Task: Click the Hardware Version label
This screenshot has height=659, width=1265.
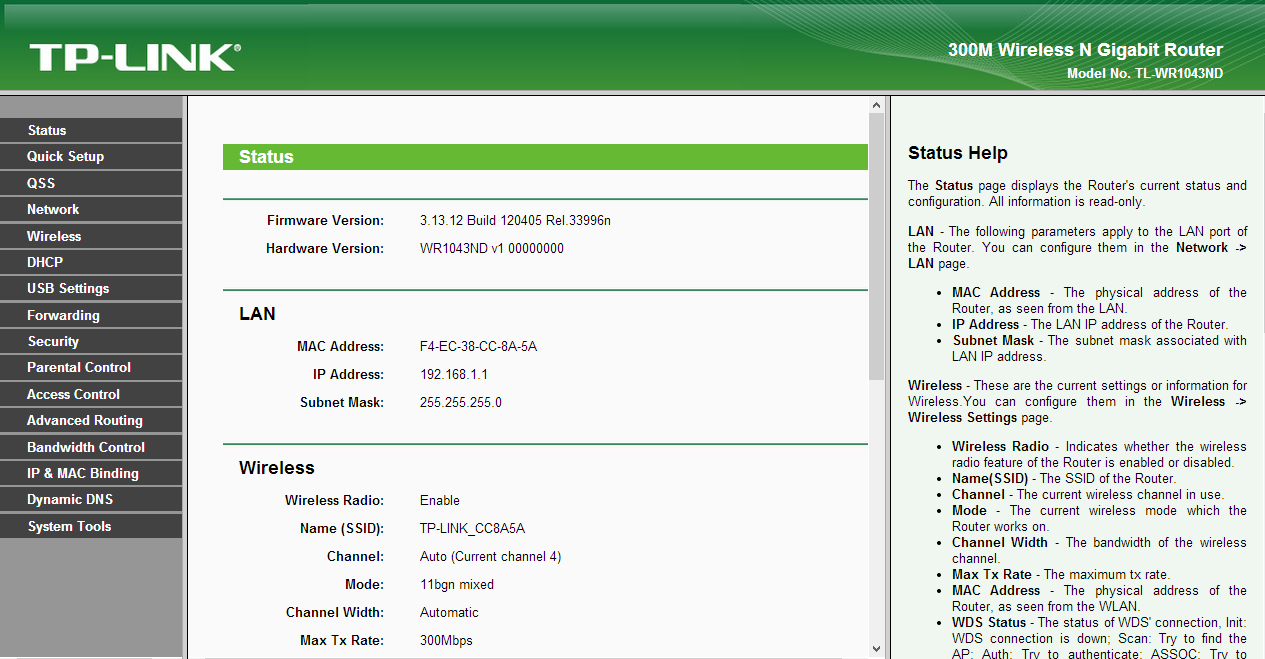Action: click(x=325, y=248)
